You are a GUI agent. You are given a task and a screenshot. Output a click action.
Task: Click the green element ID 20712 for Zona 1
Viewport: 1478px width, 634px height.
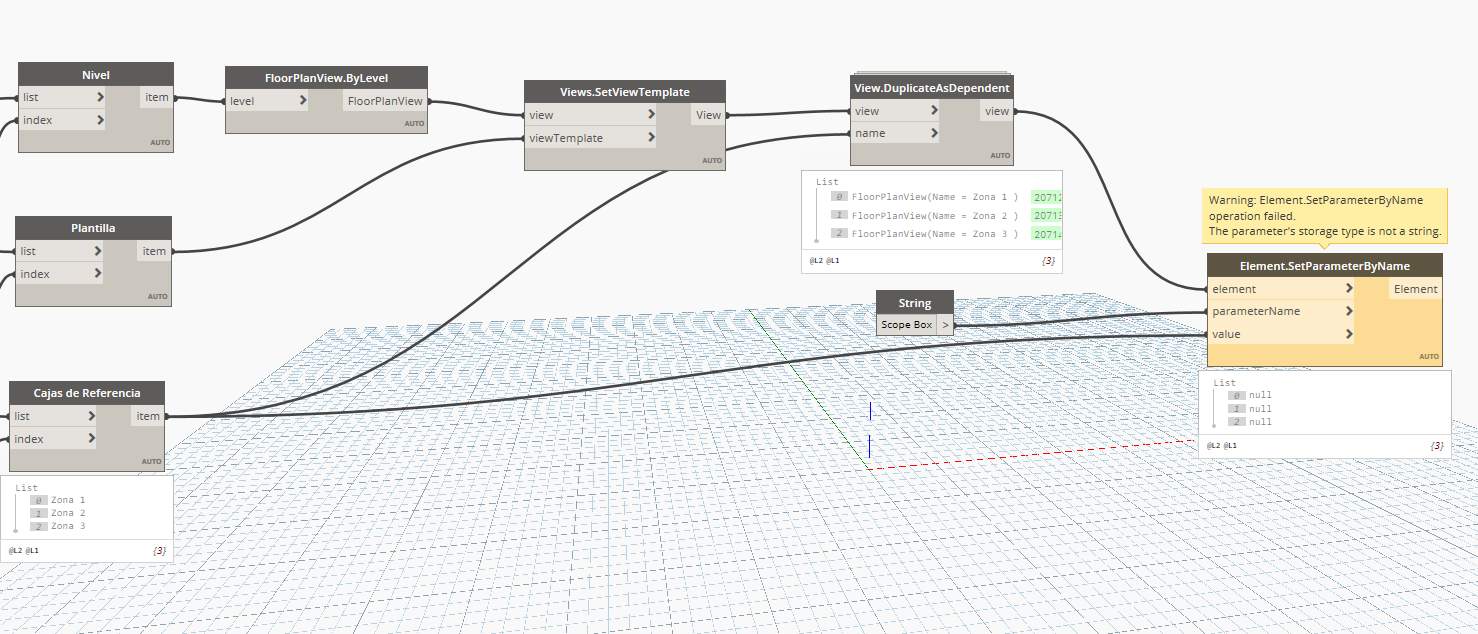coord(1046,196)
